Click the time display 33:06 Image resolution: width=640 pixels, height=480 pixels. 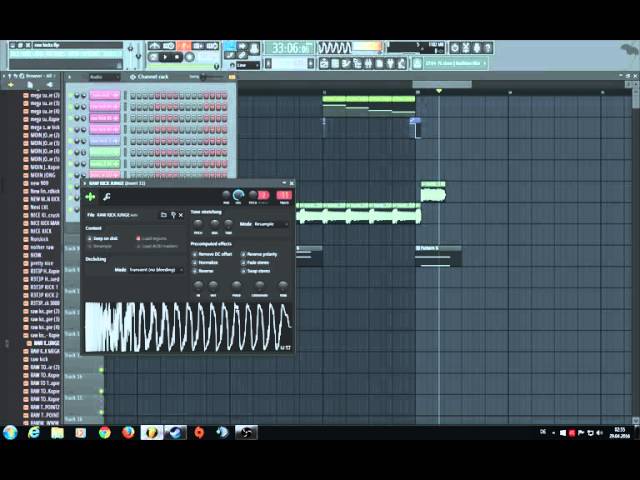290,49
